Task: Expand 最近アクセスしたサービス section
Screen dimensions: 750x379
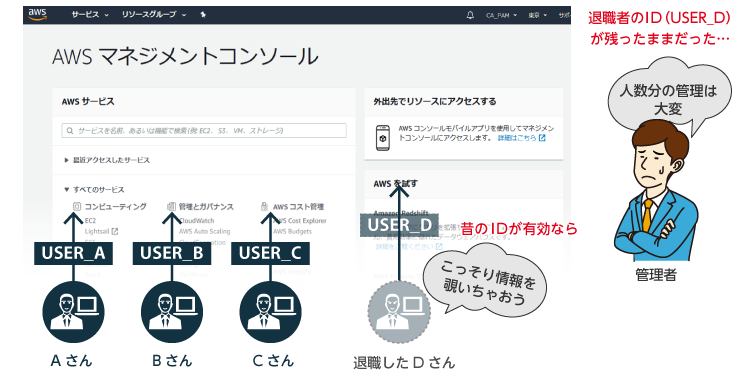Action: (107, 160)
